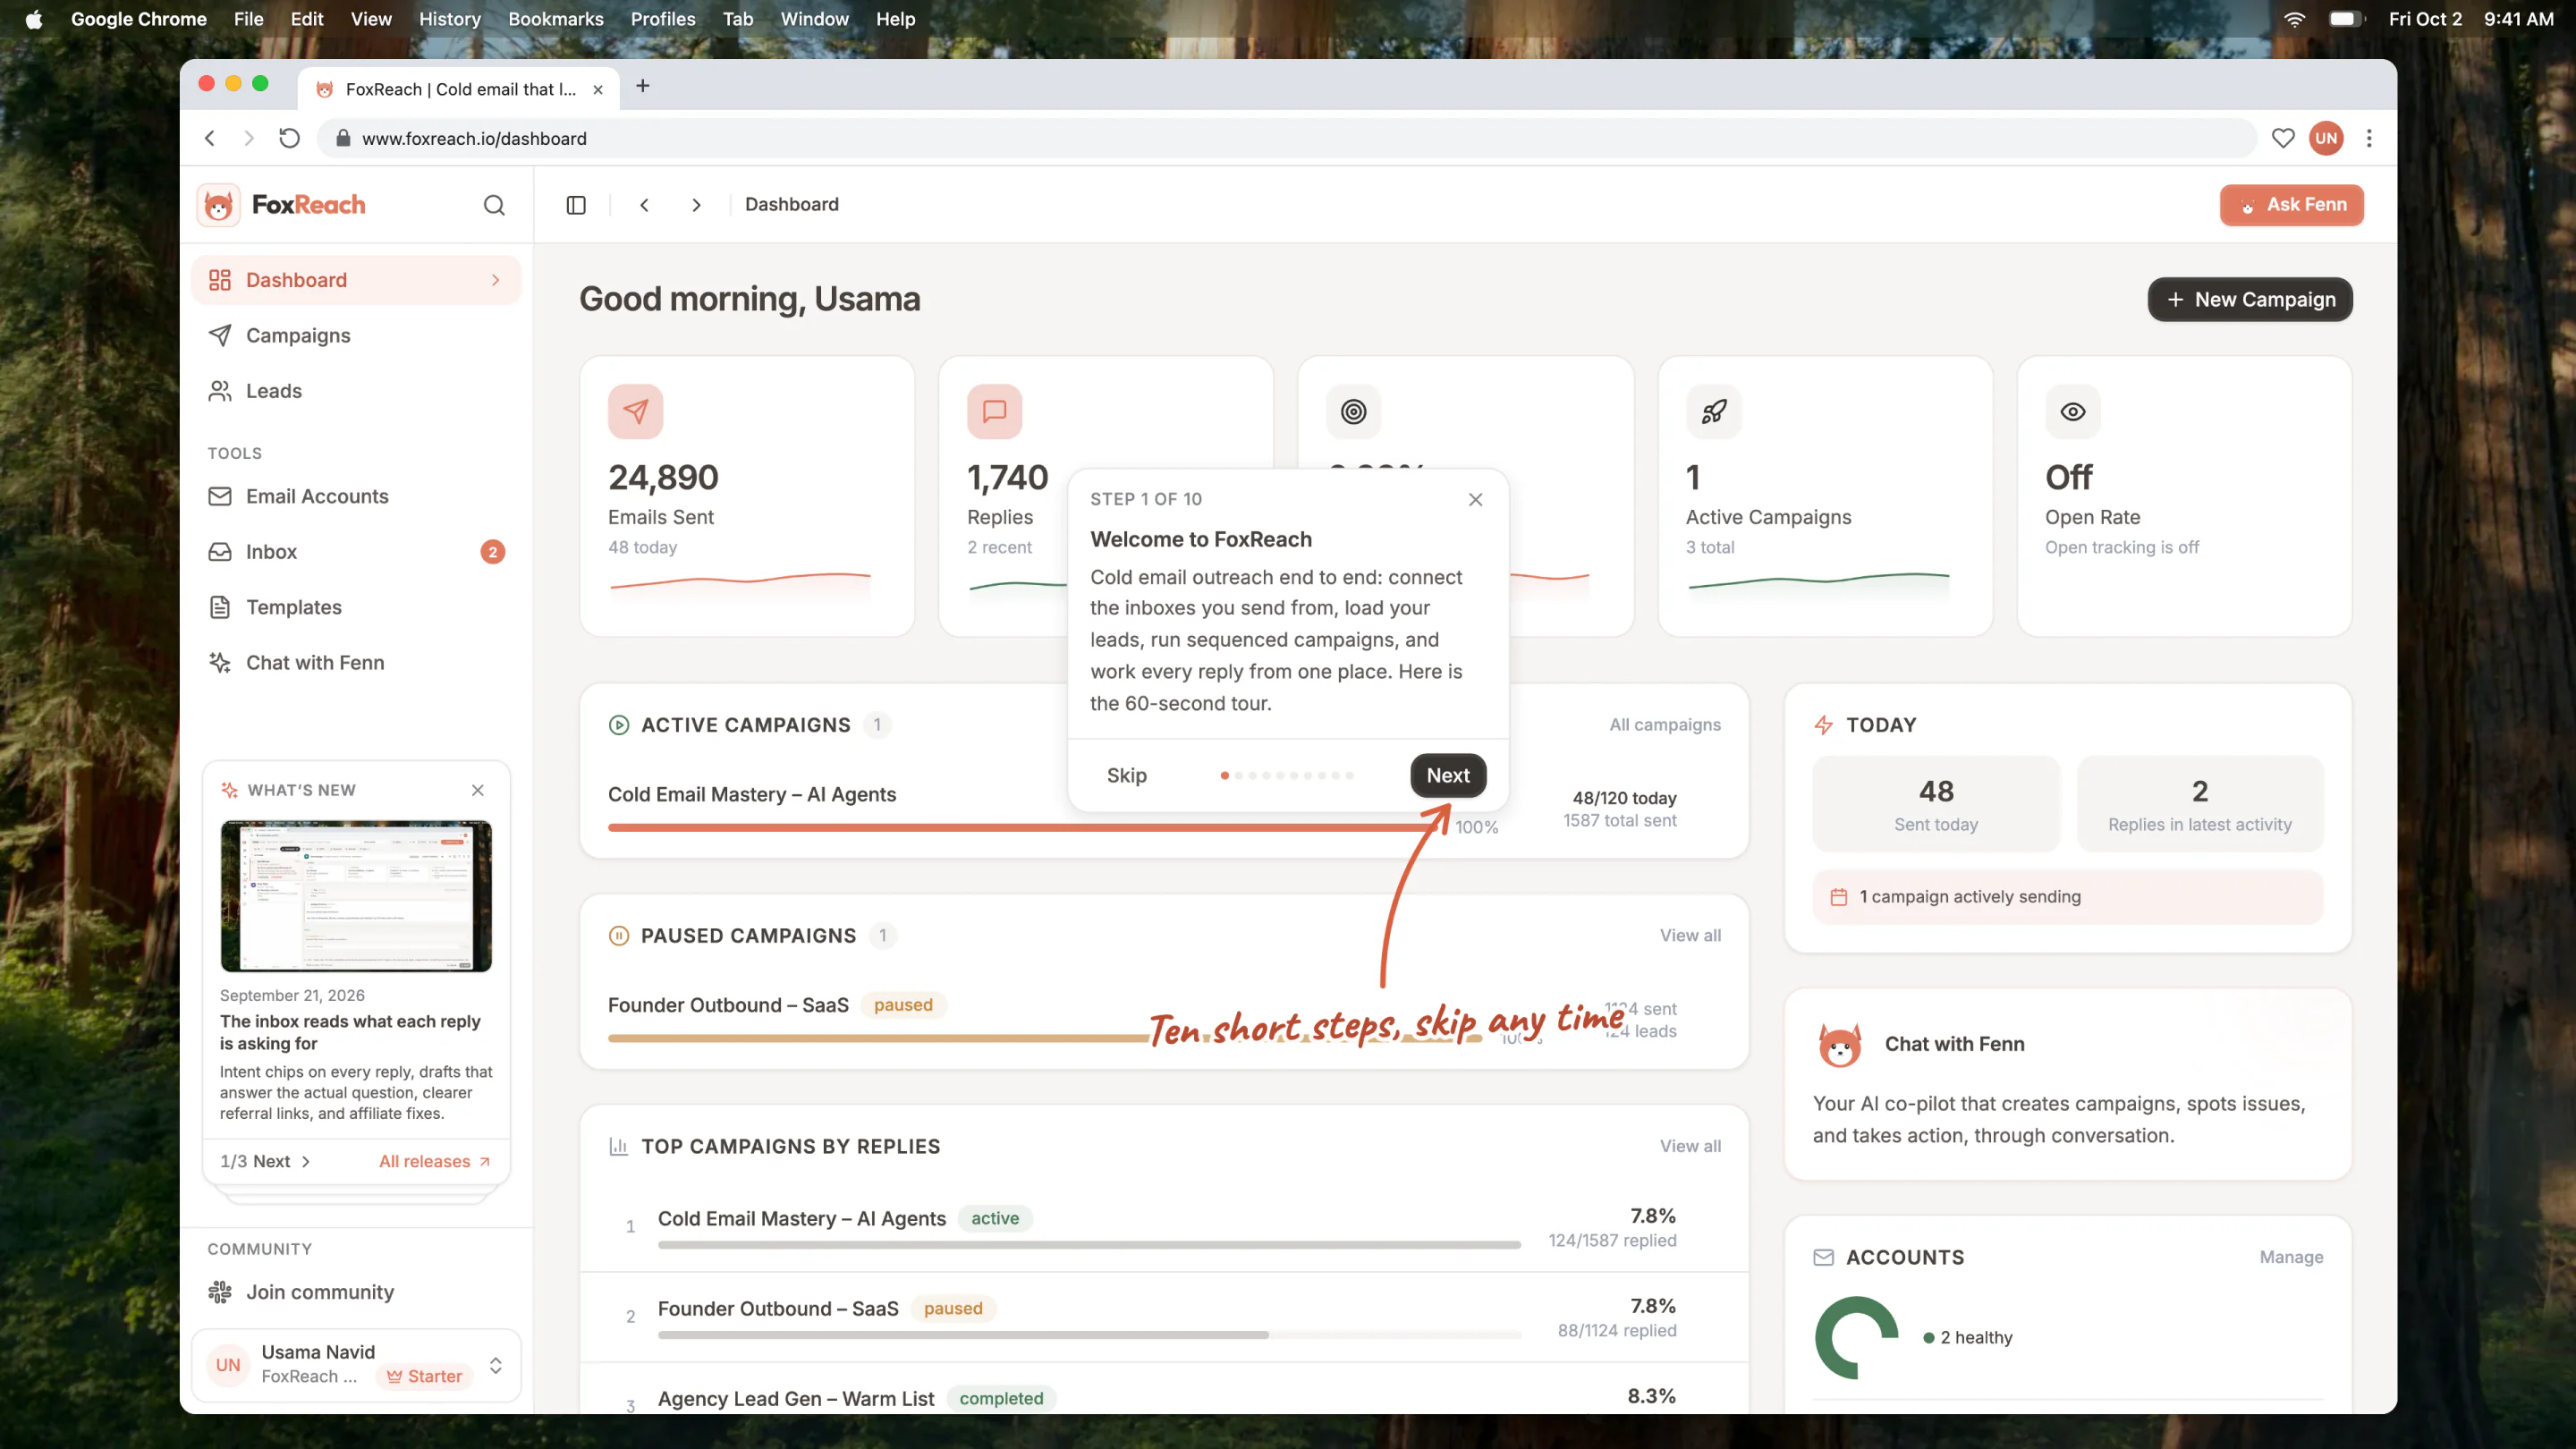Open a new browser tab
Viewport: 2576px width, 1449px height.
pos(643,87)
